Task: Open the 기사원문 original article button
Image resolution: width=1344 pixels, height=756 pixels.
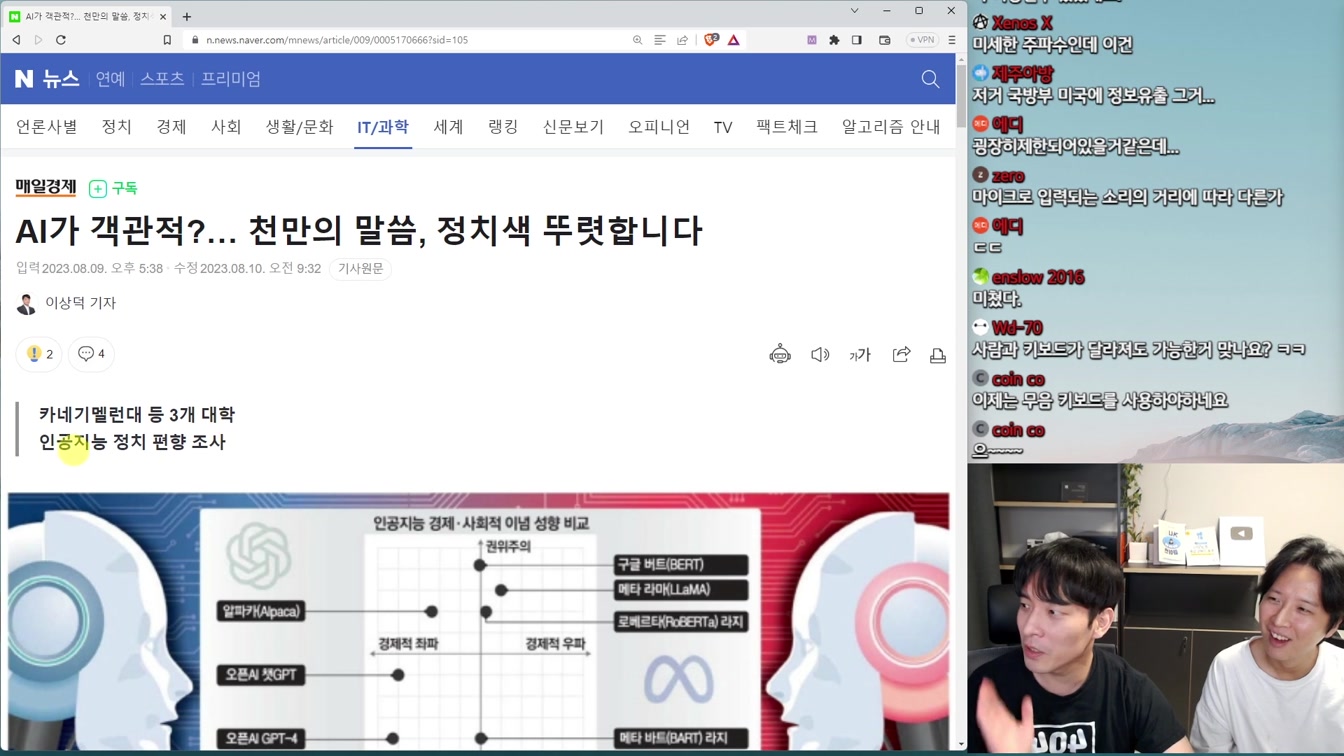Action: pos(361,269)
